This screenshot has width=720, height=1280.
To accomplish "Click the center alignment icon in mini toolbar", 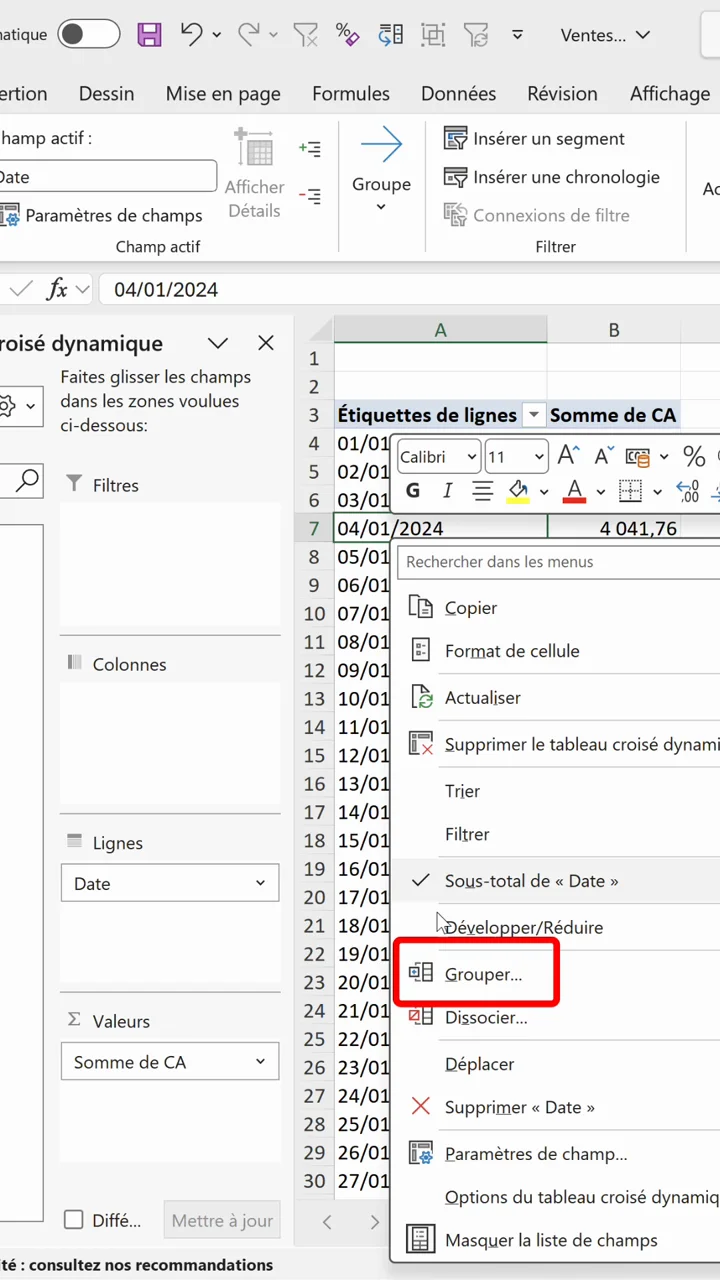I will [x=483, y=491].
